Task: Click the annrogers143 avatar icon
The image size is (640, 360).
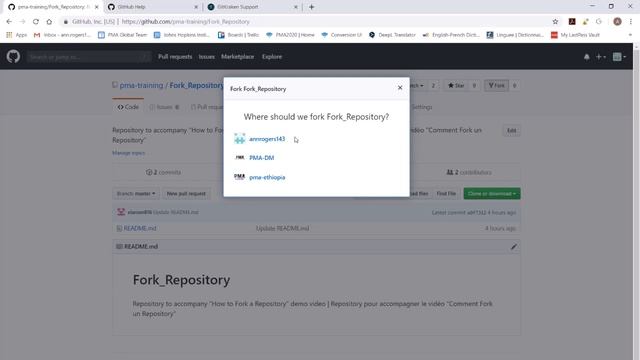Action: point(240,138)
